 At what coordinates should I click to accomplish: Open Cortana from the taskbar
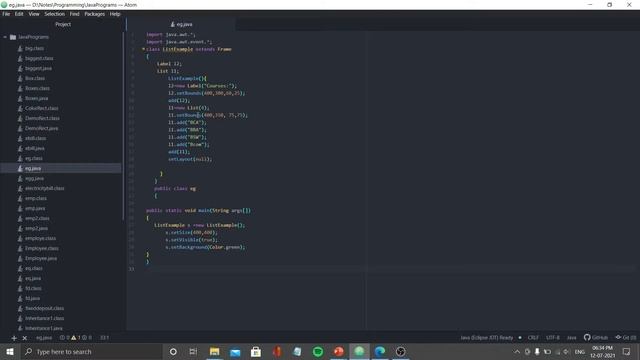click(173, 351)
